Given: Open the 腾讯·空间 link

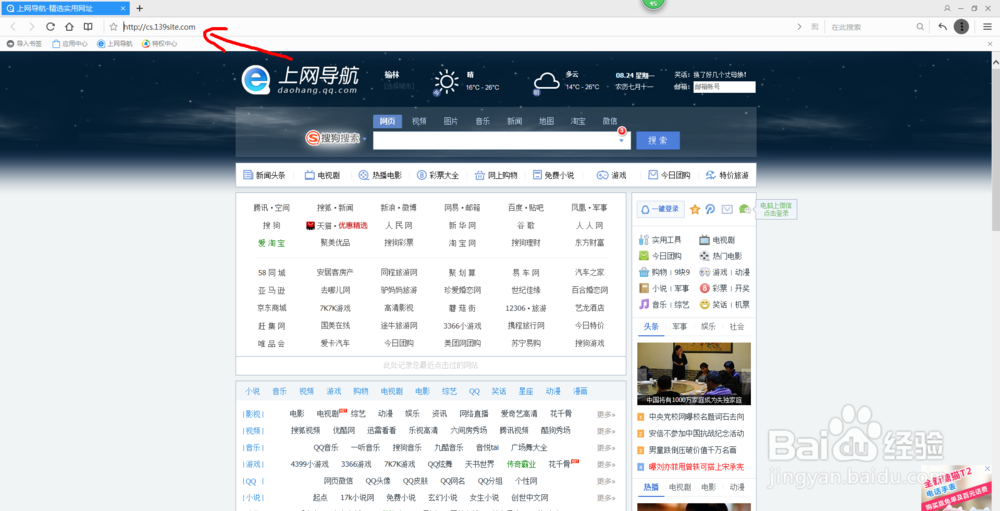Looking at the screenshot, I should click(x=272, y=208).
